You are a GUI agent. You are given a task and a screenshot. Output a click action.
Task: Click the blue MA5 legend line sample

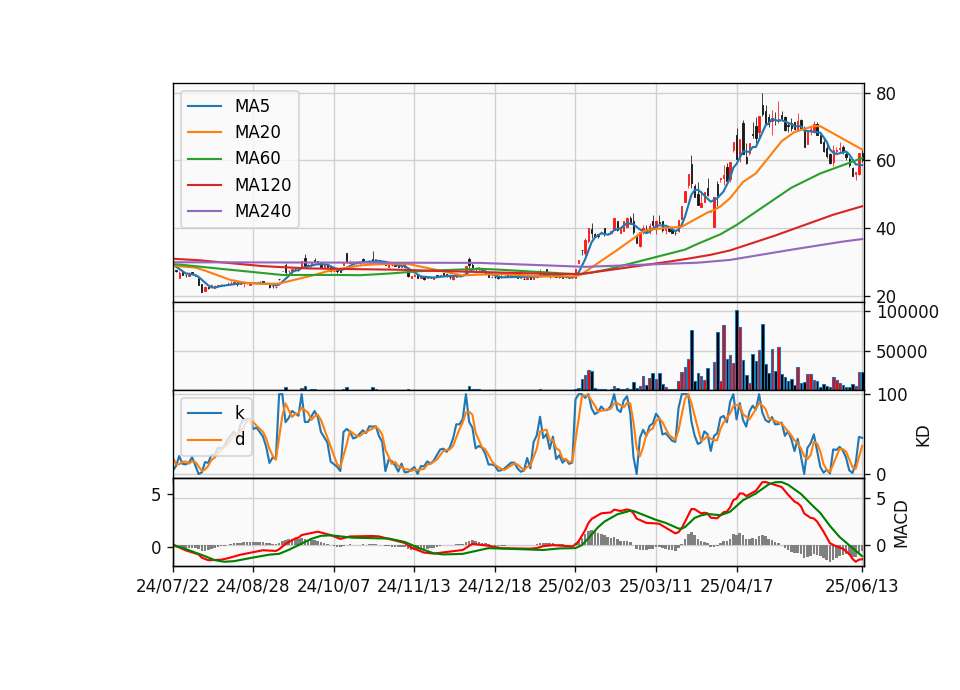pyautogui.click(x=204, y=107)
